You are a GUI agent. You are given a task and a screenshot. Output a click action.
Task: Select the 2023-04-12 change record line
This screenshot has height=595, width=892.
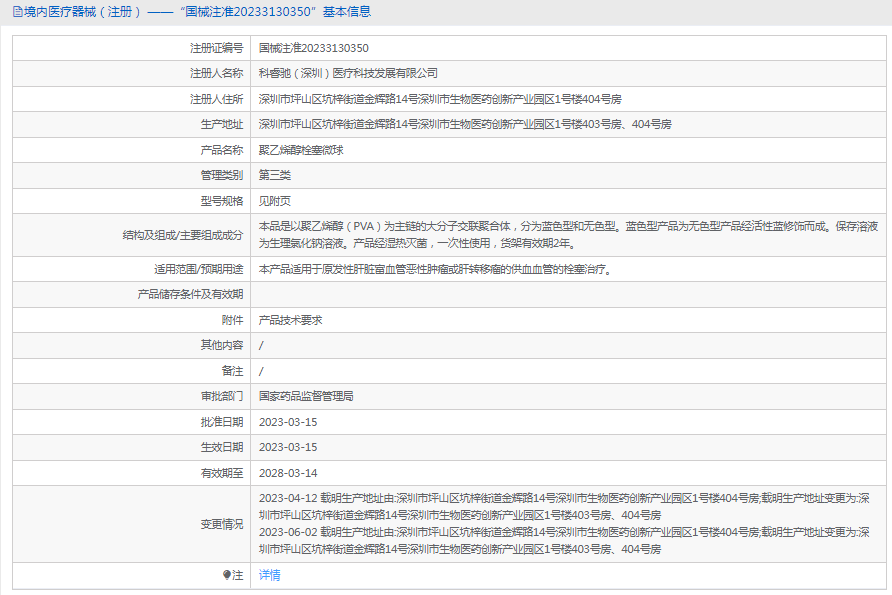tap(564, 507)
